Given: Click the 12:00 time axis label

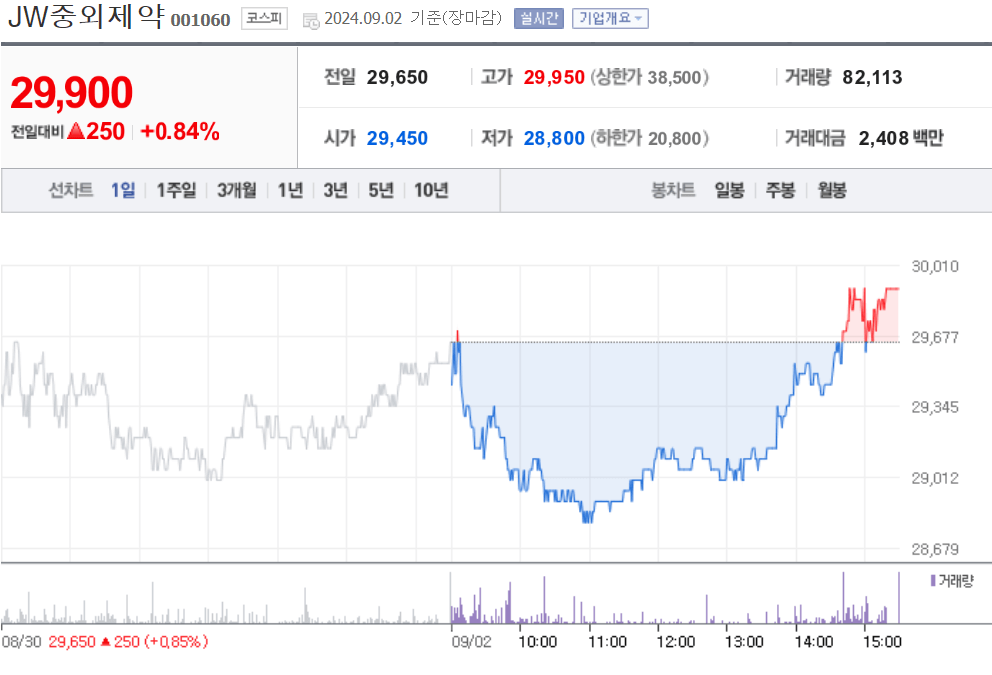Looking at the screenshot, I should (676, 642).
